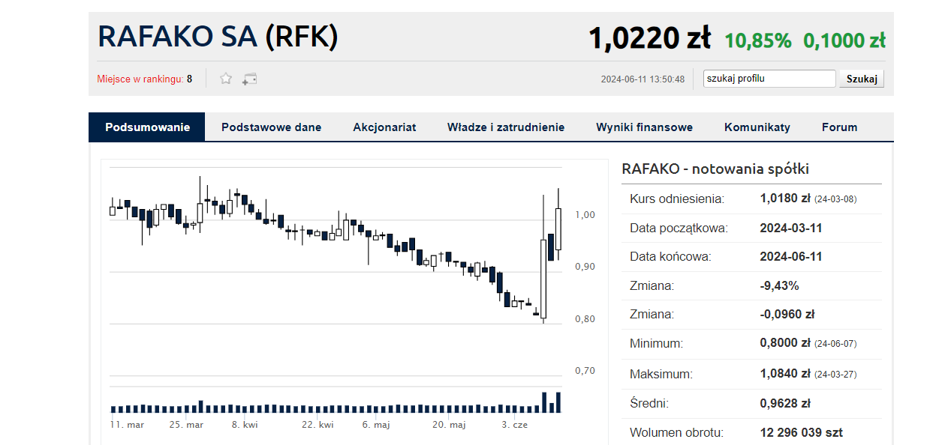Click the (24-03-27) maximum date note
948x445 pixels.
pyautogui.click(x=835, y=374)
